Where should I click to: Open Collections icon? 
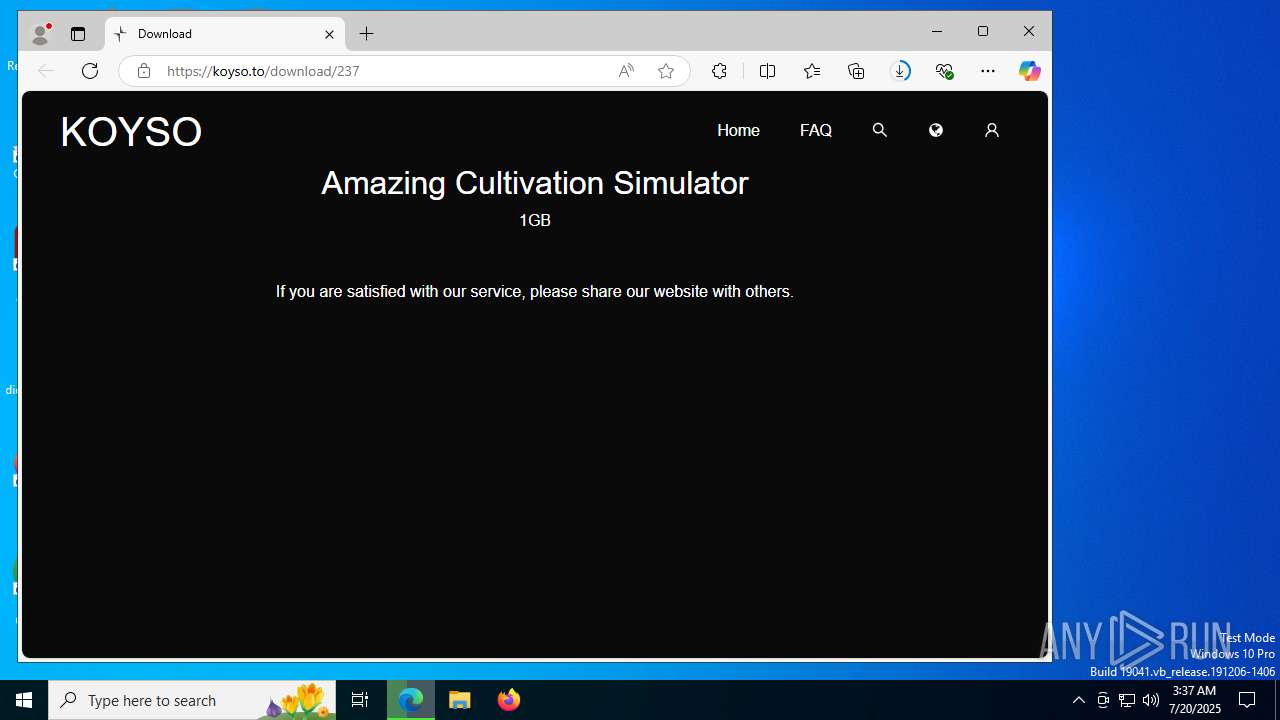tap(856, 71)
